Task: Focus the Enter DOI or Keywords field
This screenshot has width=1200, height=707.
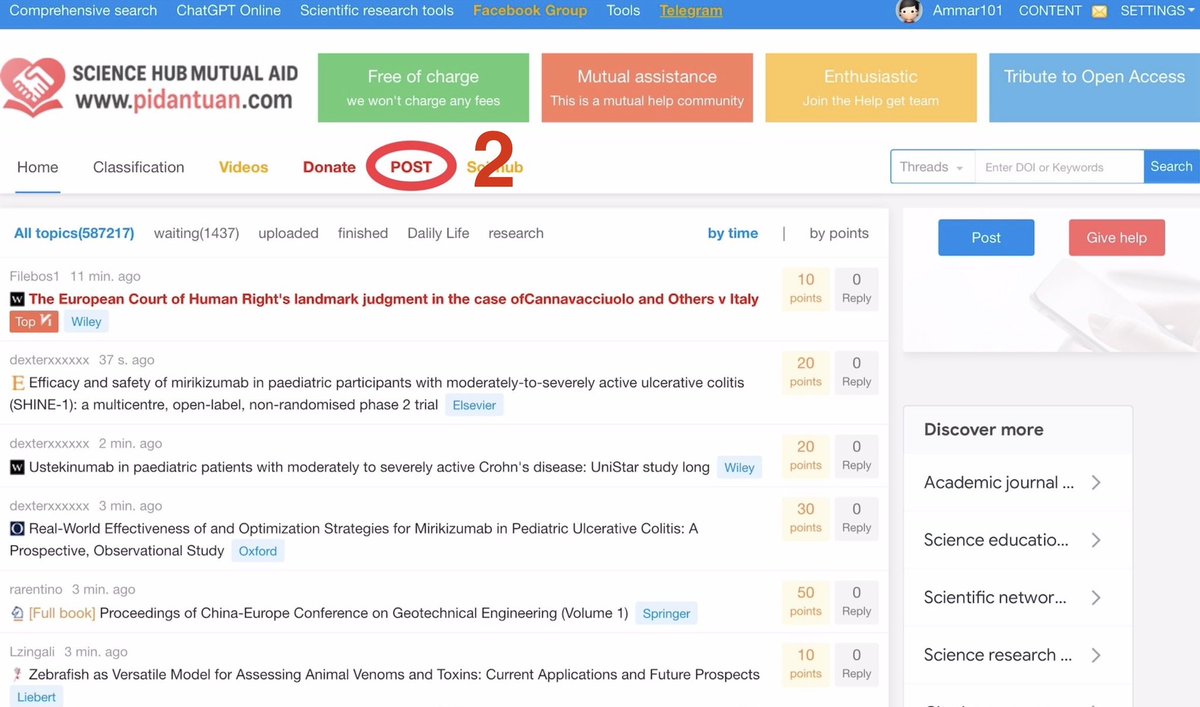Action: [1059, 167]
